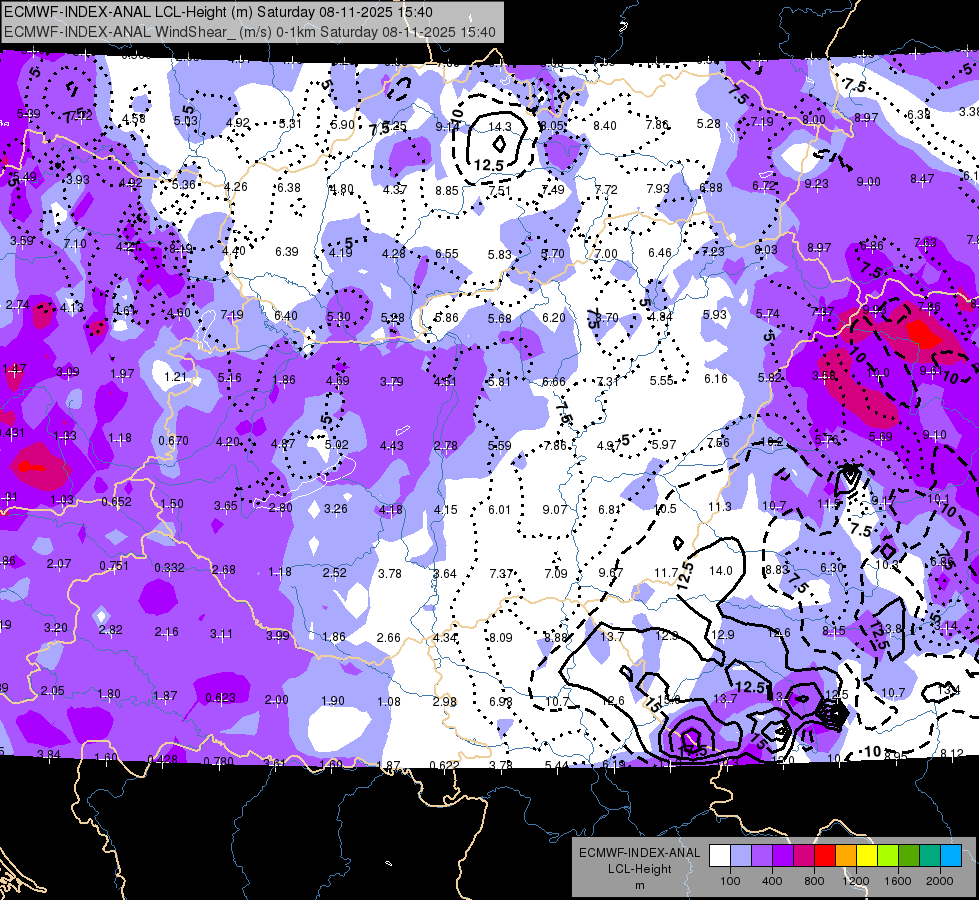
Task: Click the grid value 7.00
Action: (x=606, y=254)
